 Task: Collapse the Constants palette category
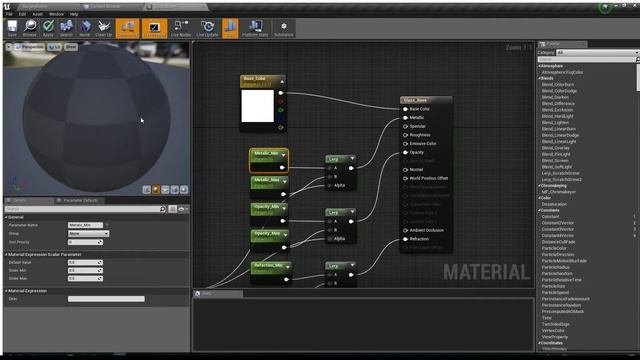[540, 211]
